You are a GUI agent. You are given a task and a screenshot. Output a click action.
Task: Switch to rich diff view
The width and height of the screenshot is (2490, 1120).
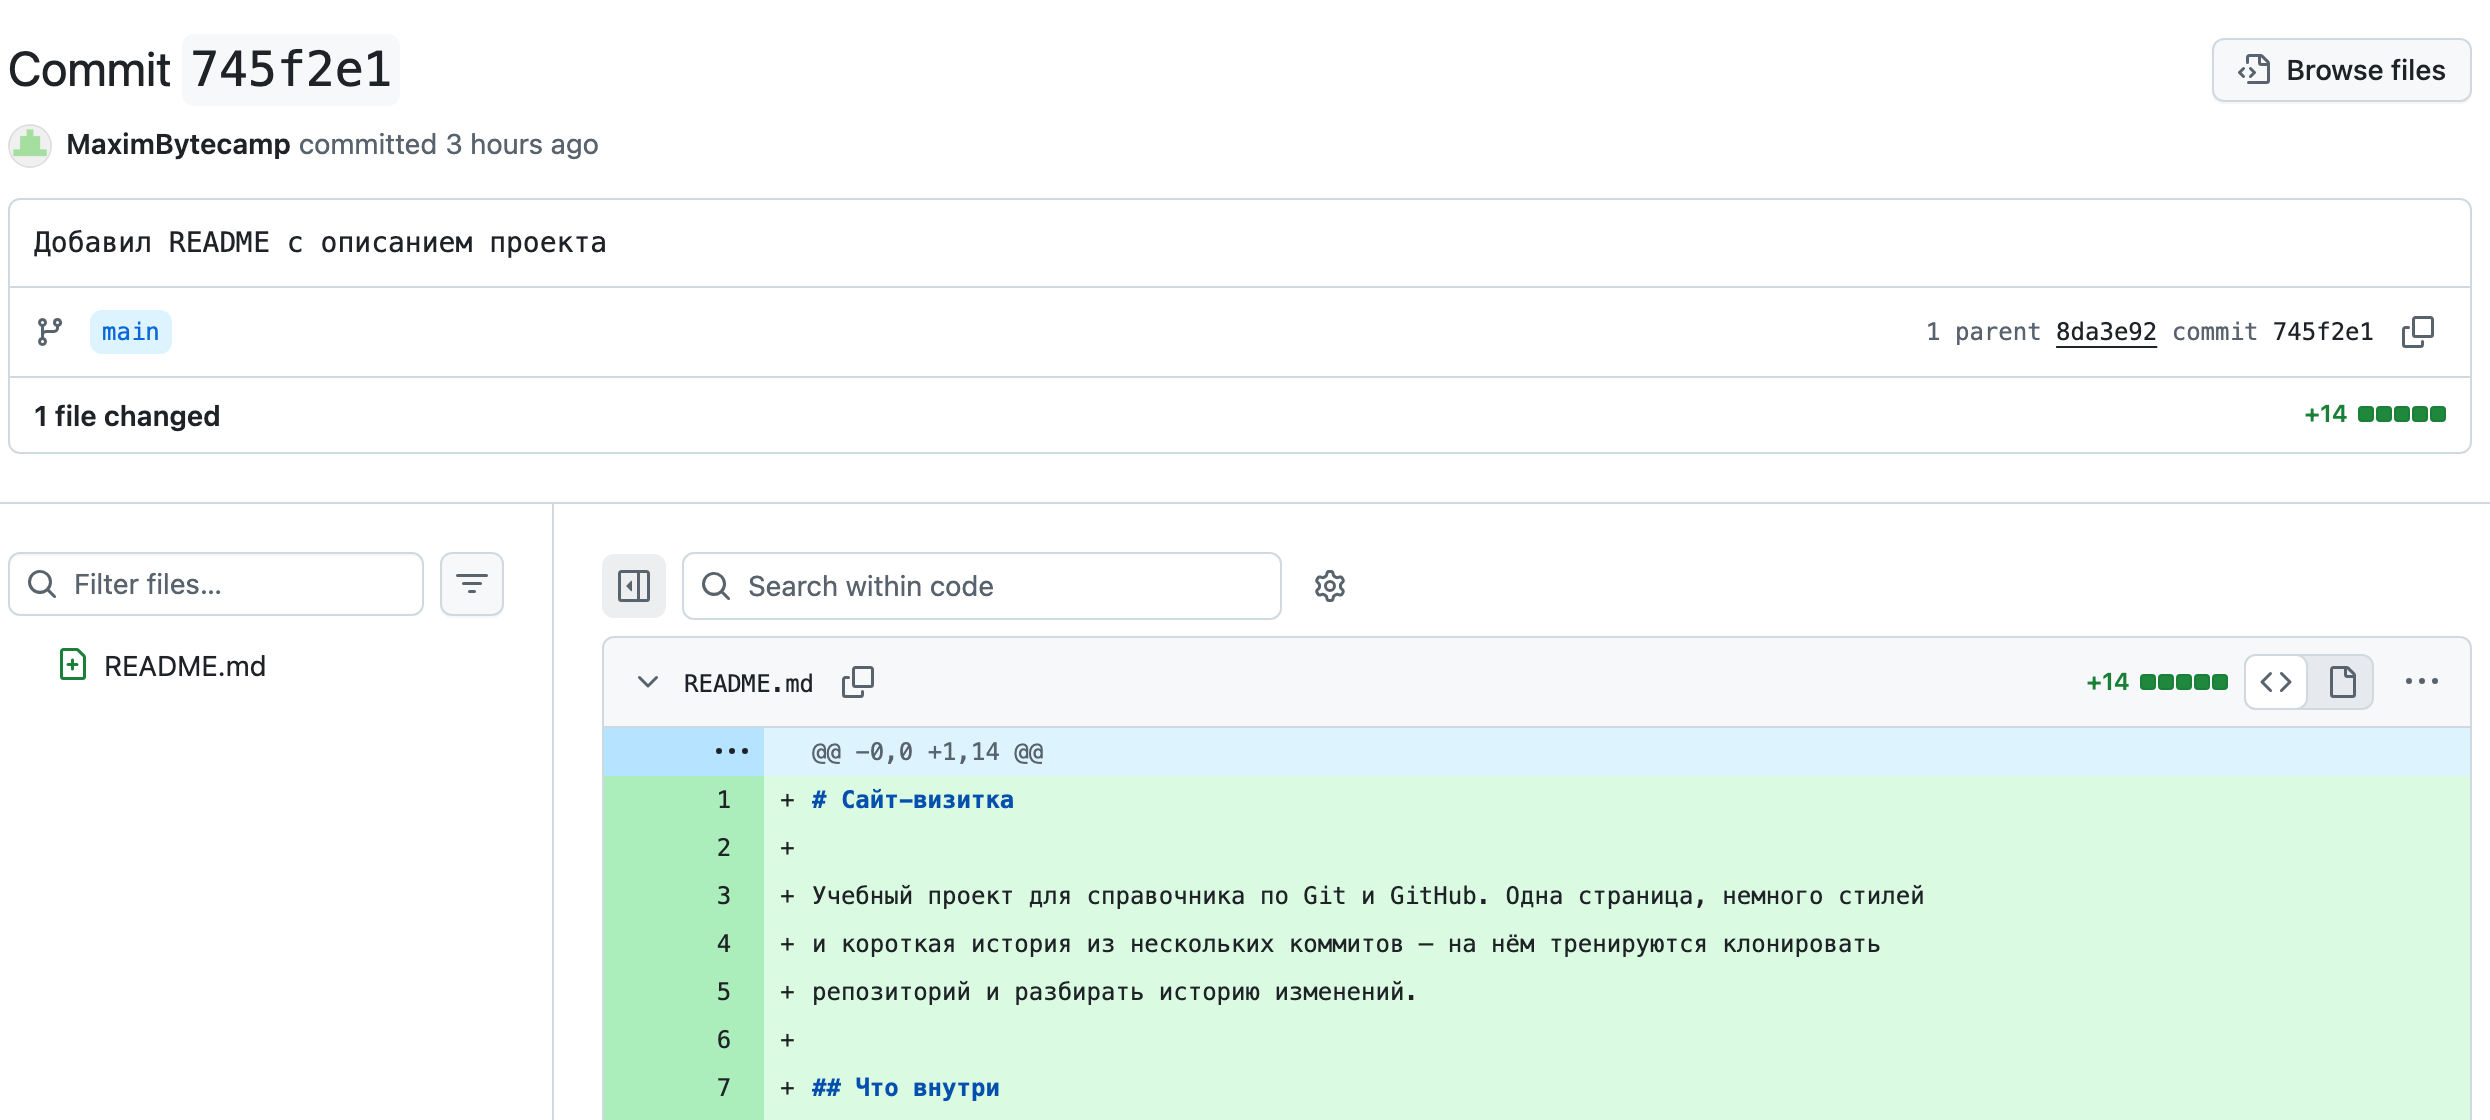tap(2342, 682)
